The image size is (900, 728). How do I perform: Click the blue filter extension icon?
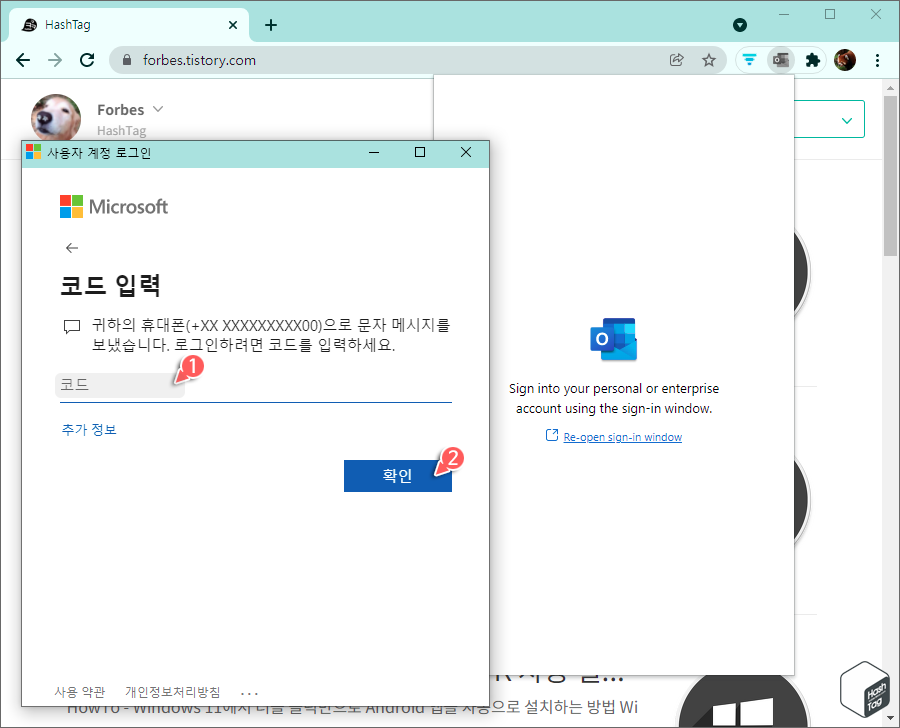[749, 60]
